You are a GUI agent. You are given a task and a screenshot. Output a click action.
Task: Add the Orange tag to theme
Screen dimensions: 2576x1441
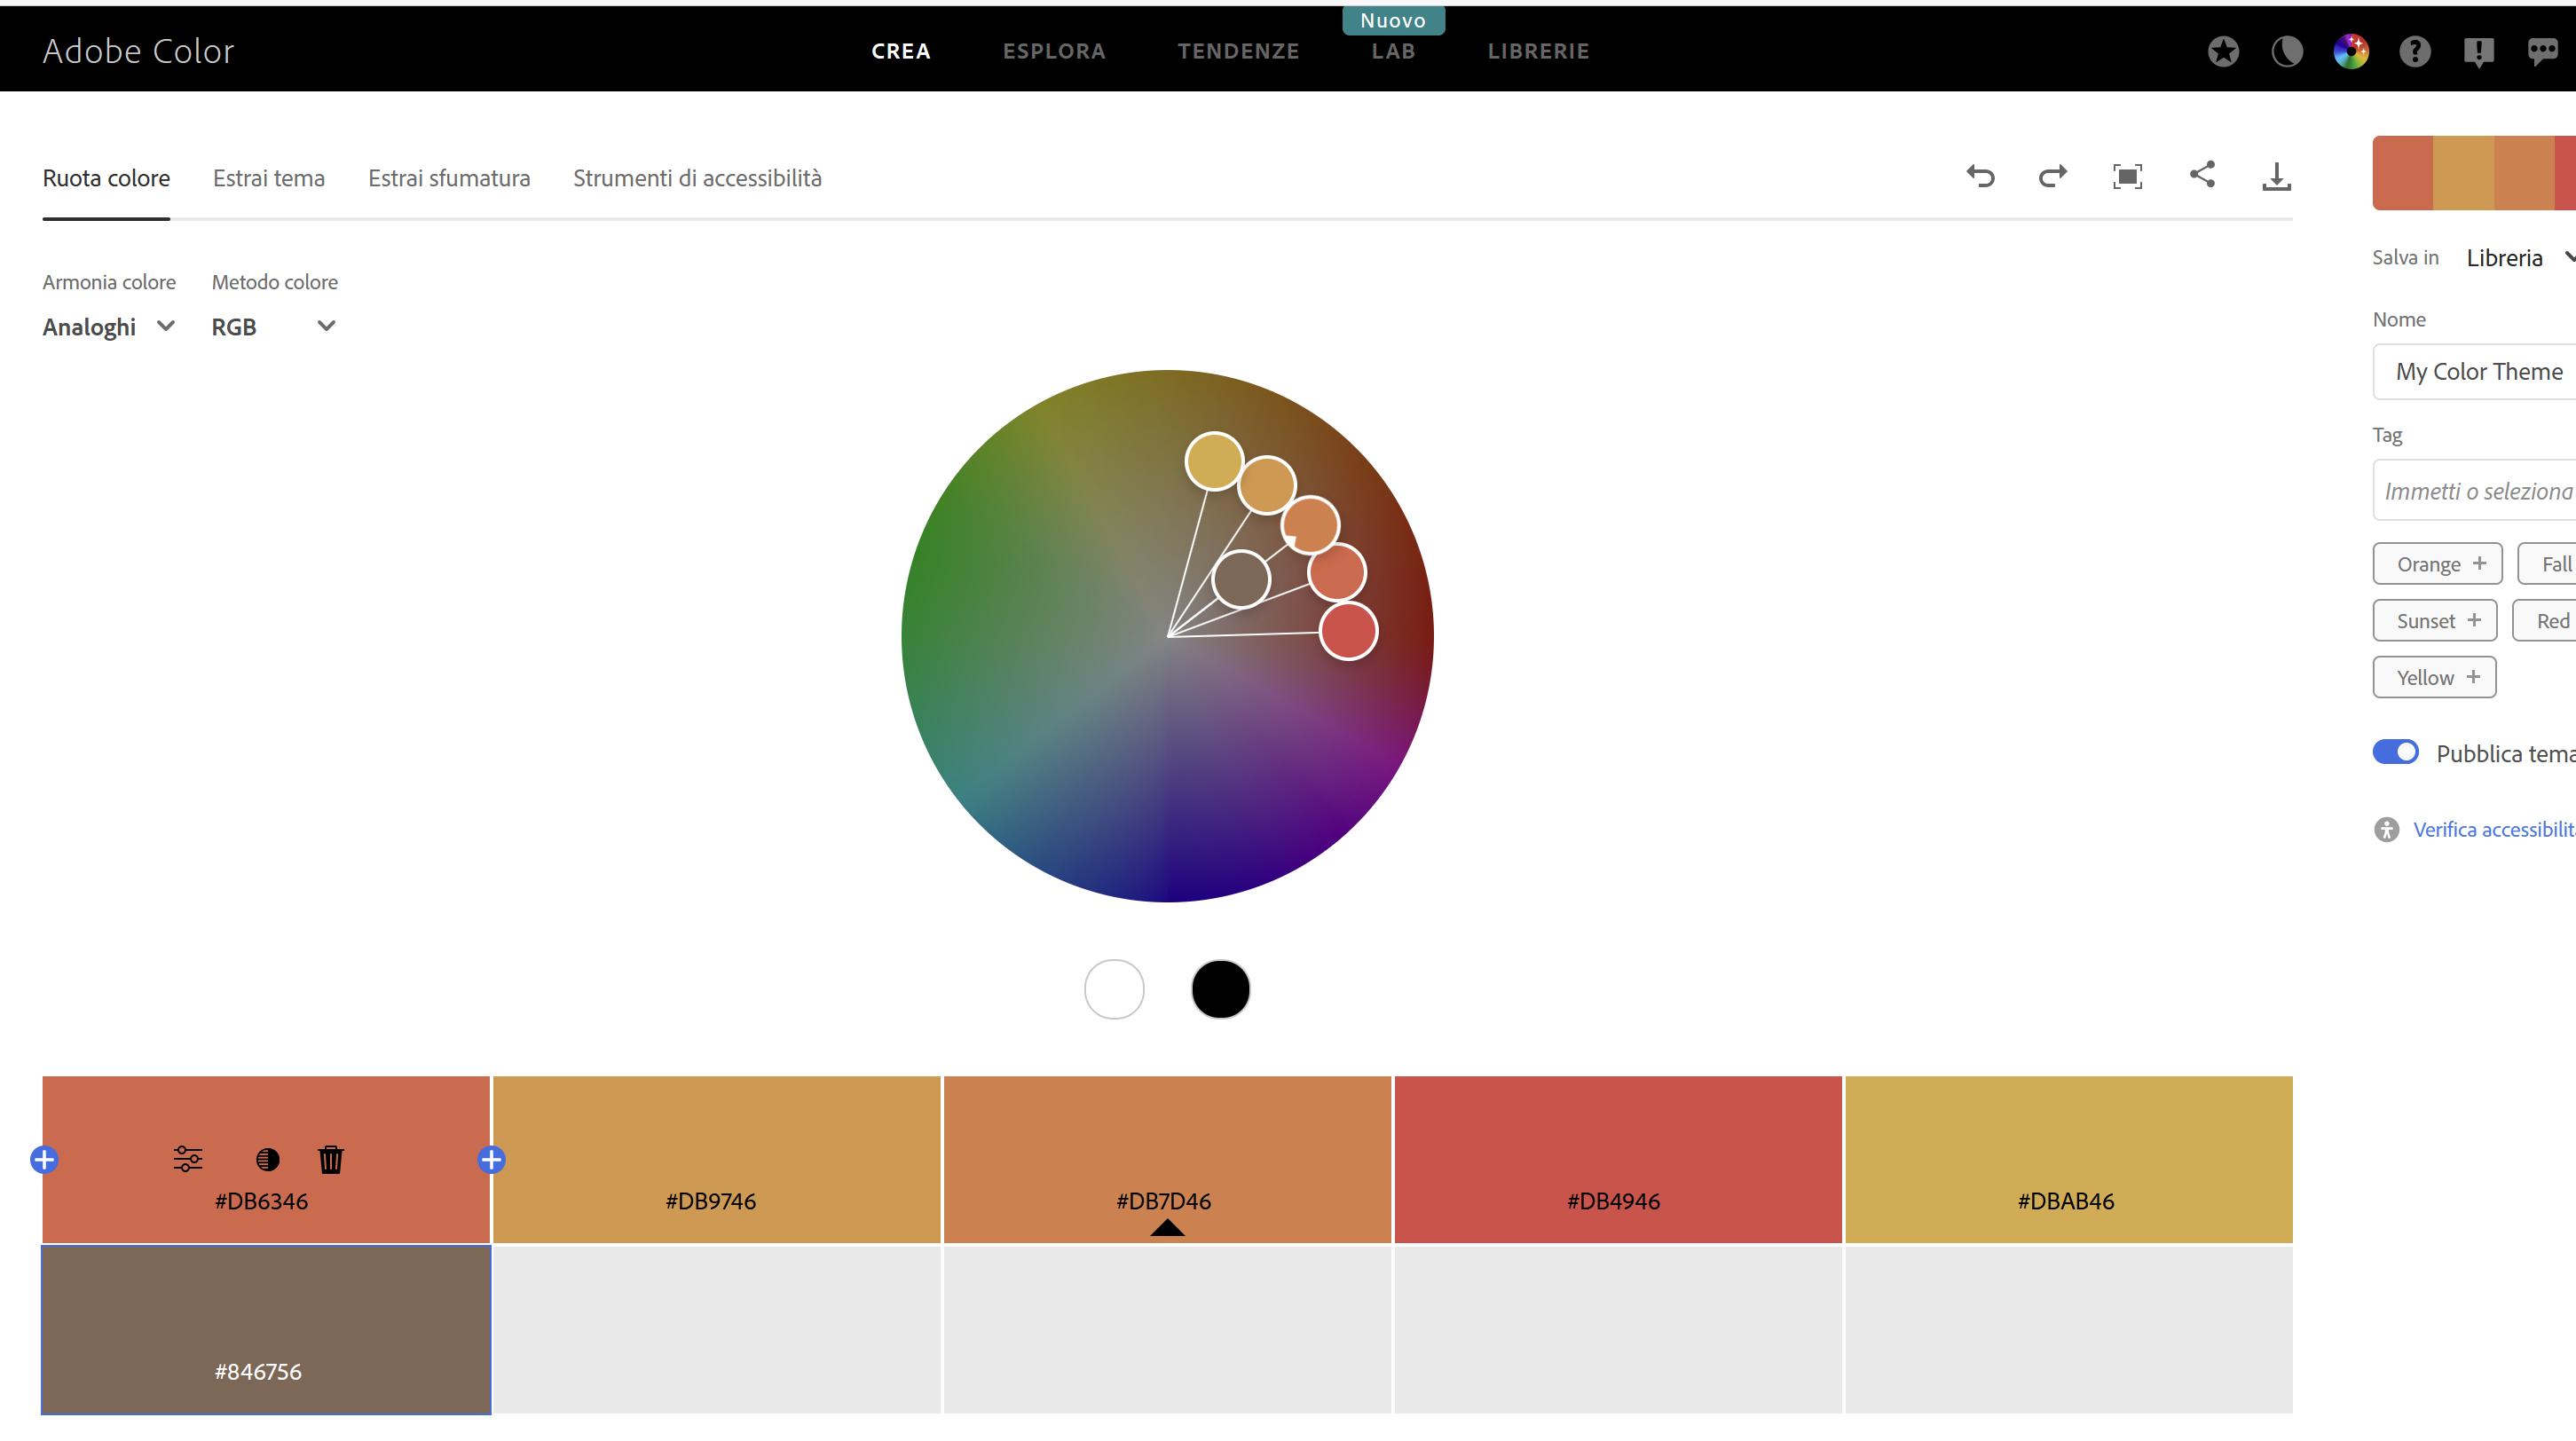coord(2438,563)
